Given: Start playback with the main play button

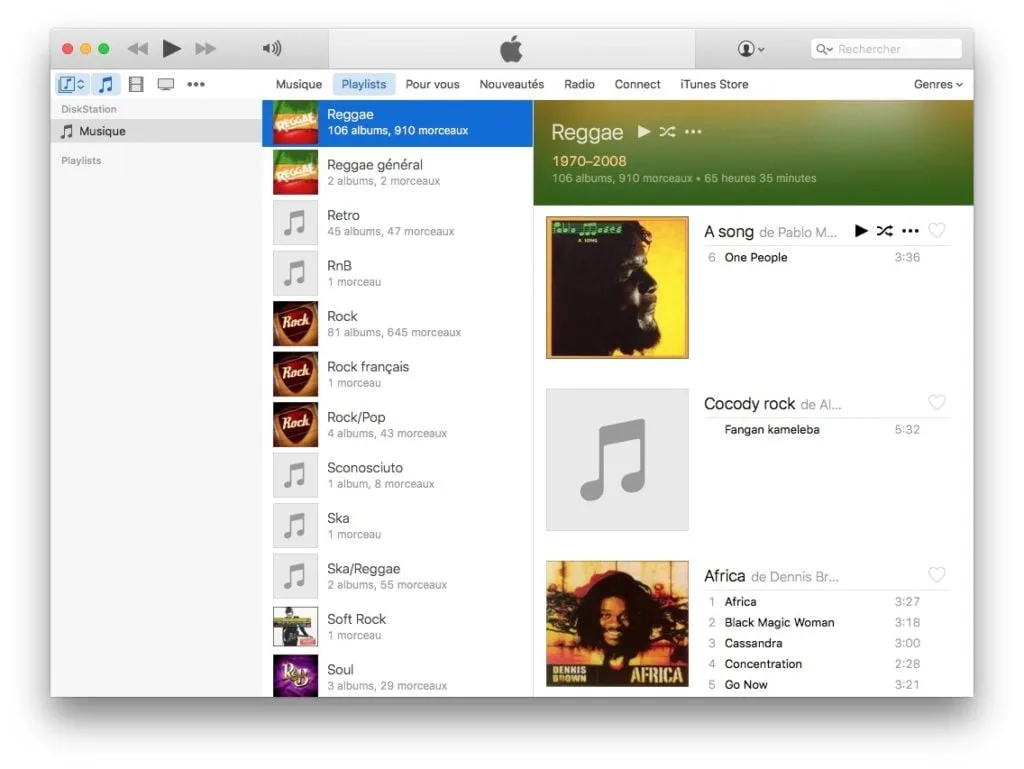Looking at the screenshot, I should pos(171,48).
